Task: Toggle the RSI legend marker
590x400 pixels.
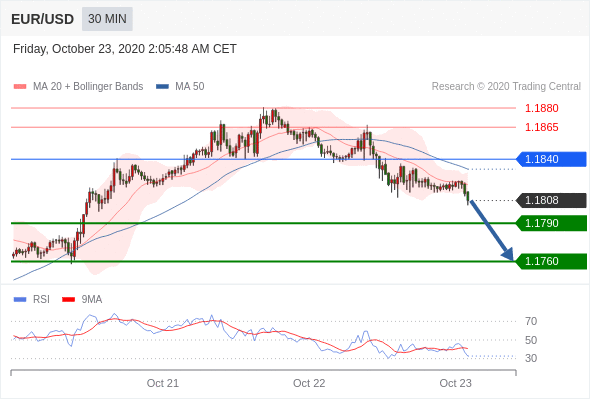Action: tap(20, 300)
